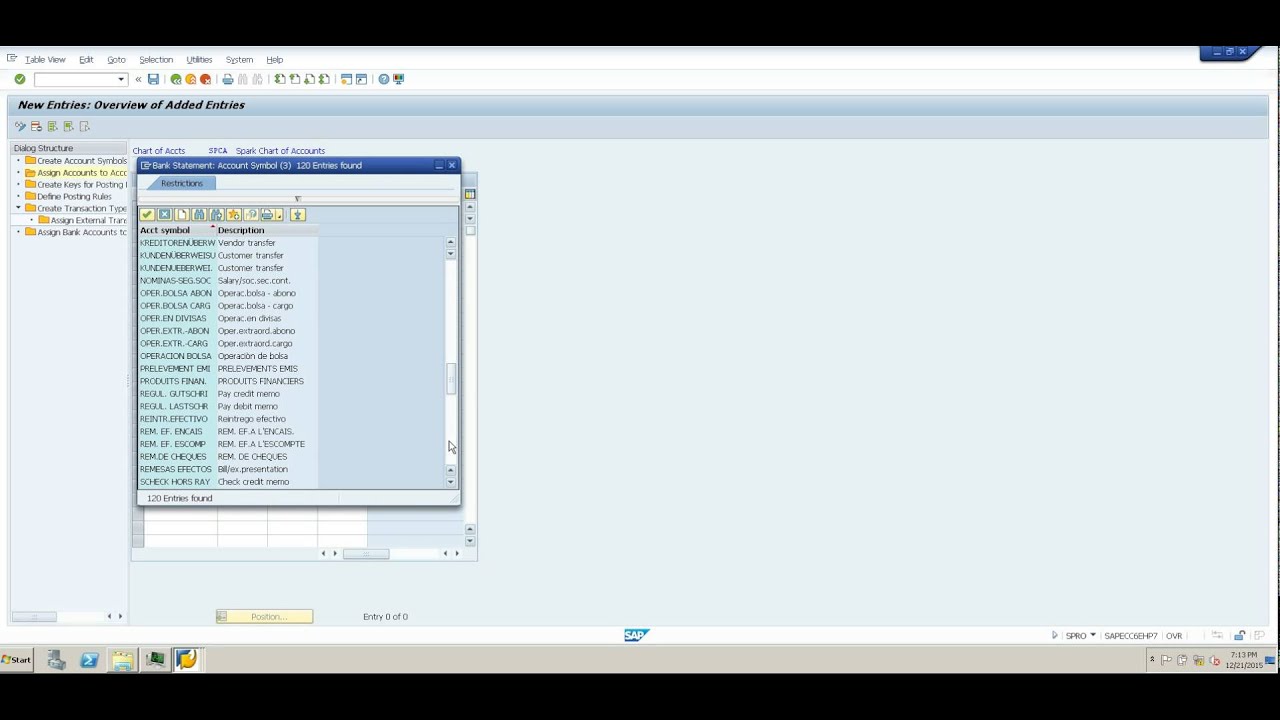Image resolution: width=1280 pixels, height=720 pixels.
Task: Click the dialog Print icon
Action: (x=267, y=215)
